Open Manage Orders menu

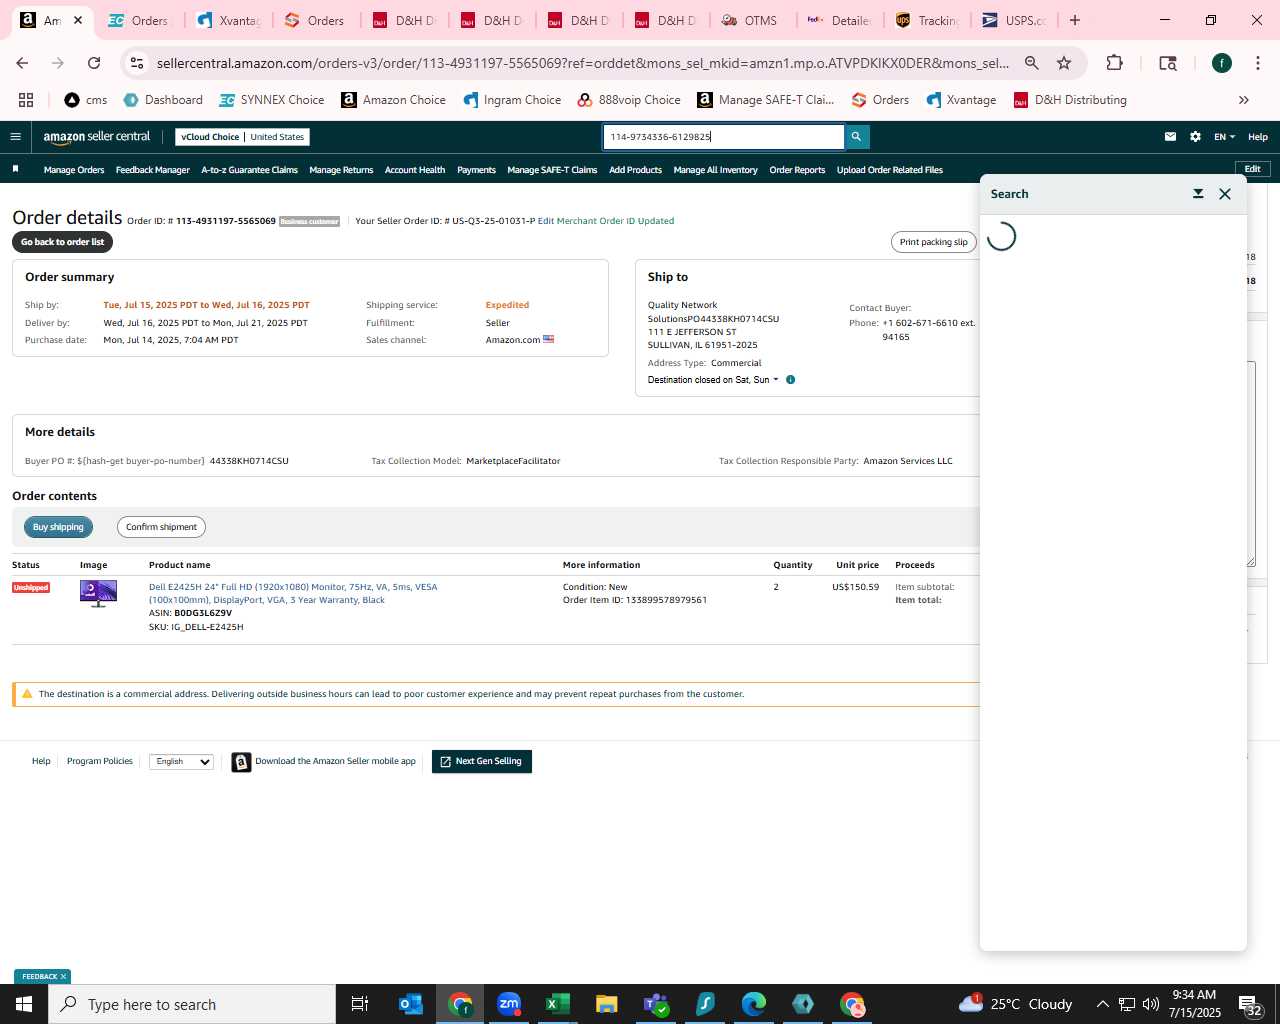[74, 170]
